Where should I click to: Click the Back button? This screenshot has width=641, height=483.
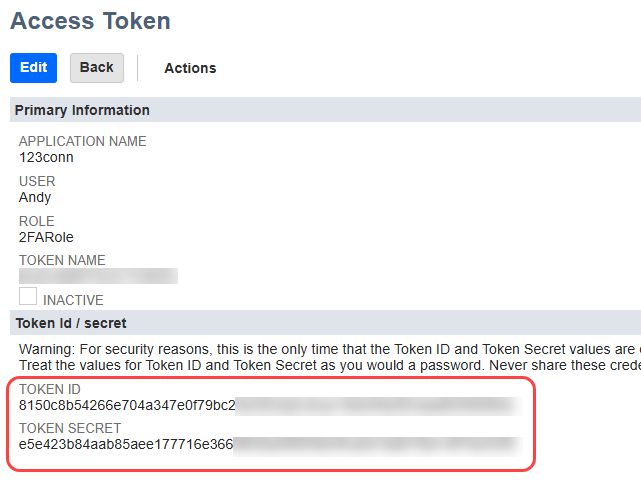pos(97,68)
